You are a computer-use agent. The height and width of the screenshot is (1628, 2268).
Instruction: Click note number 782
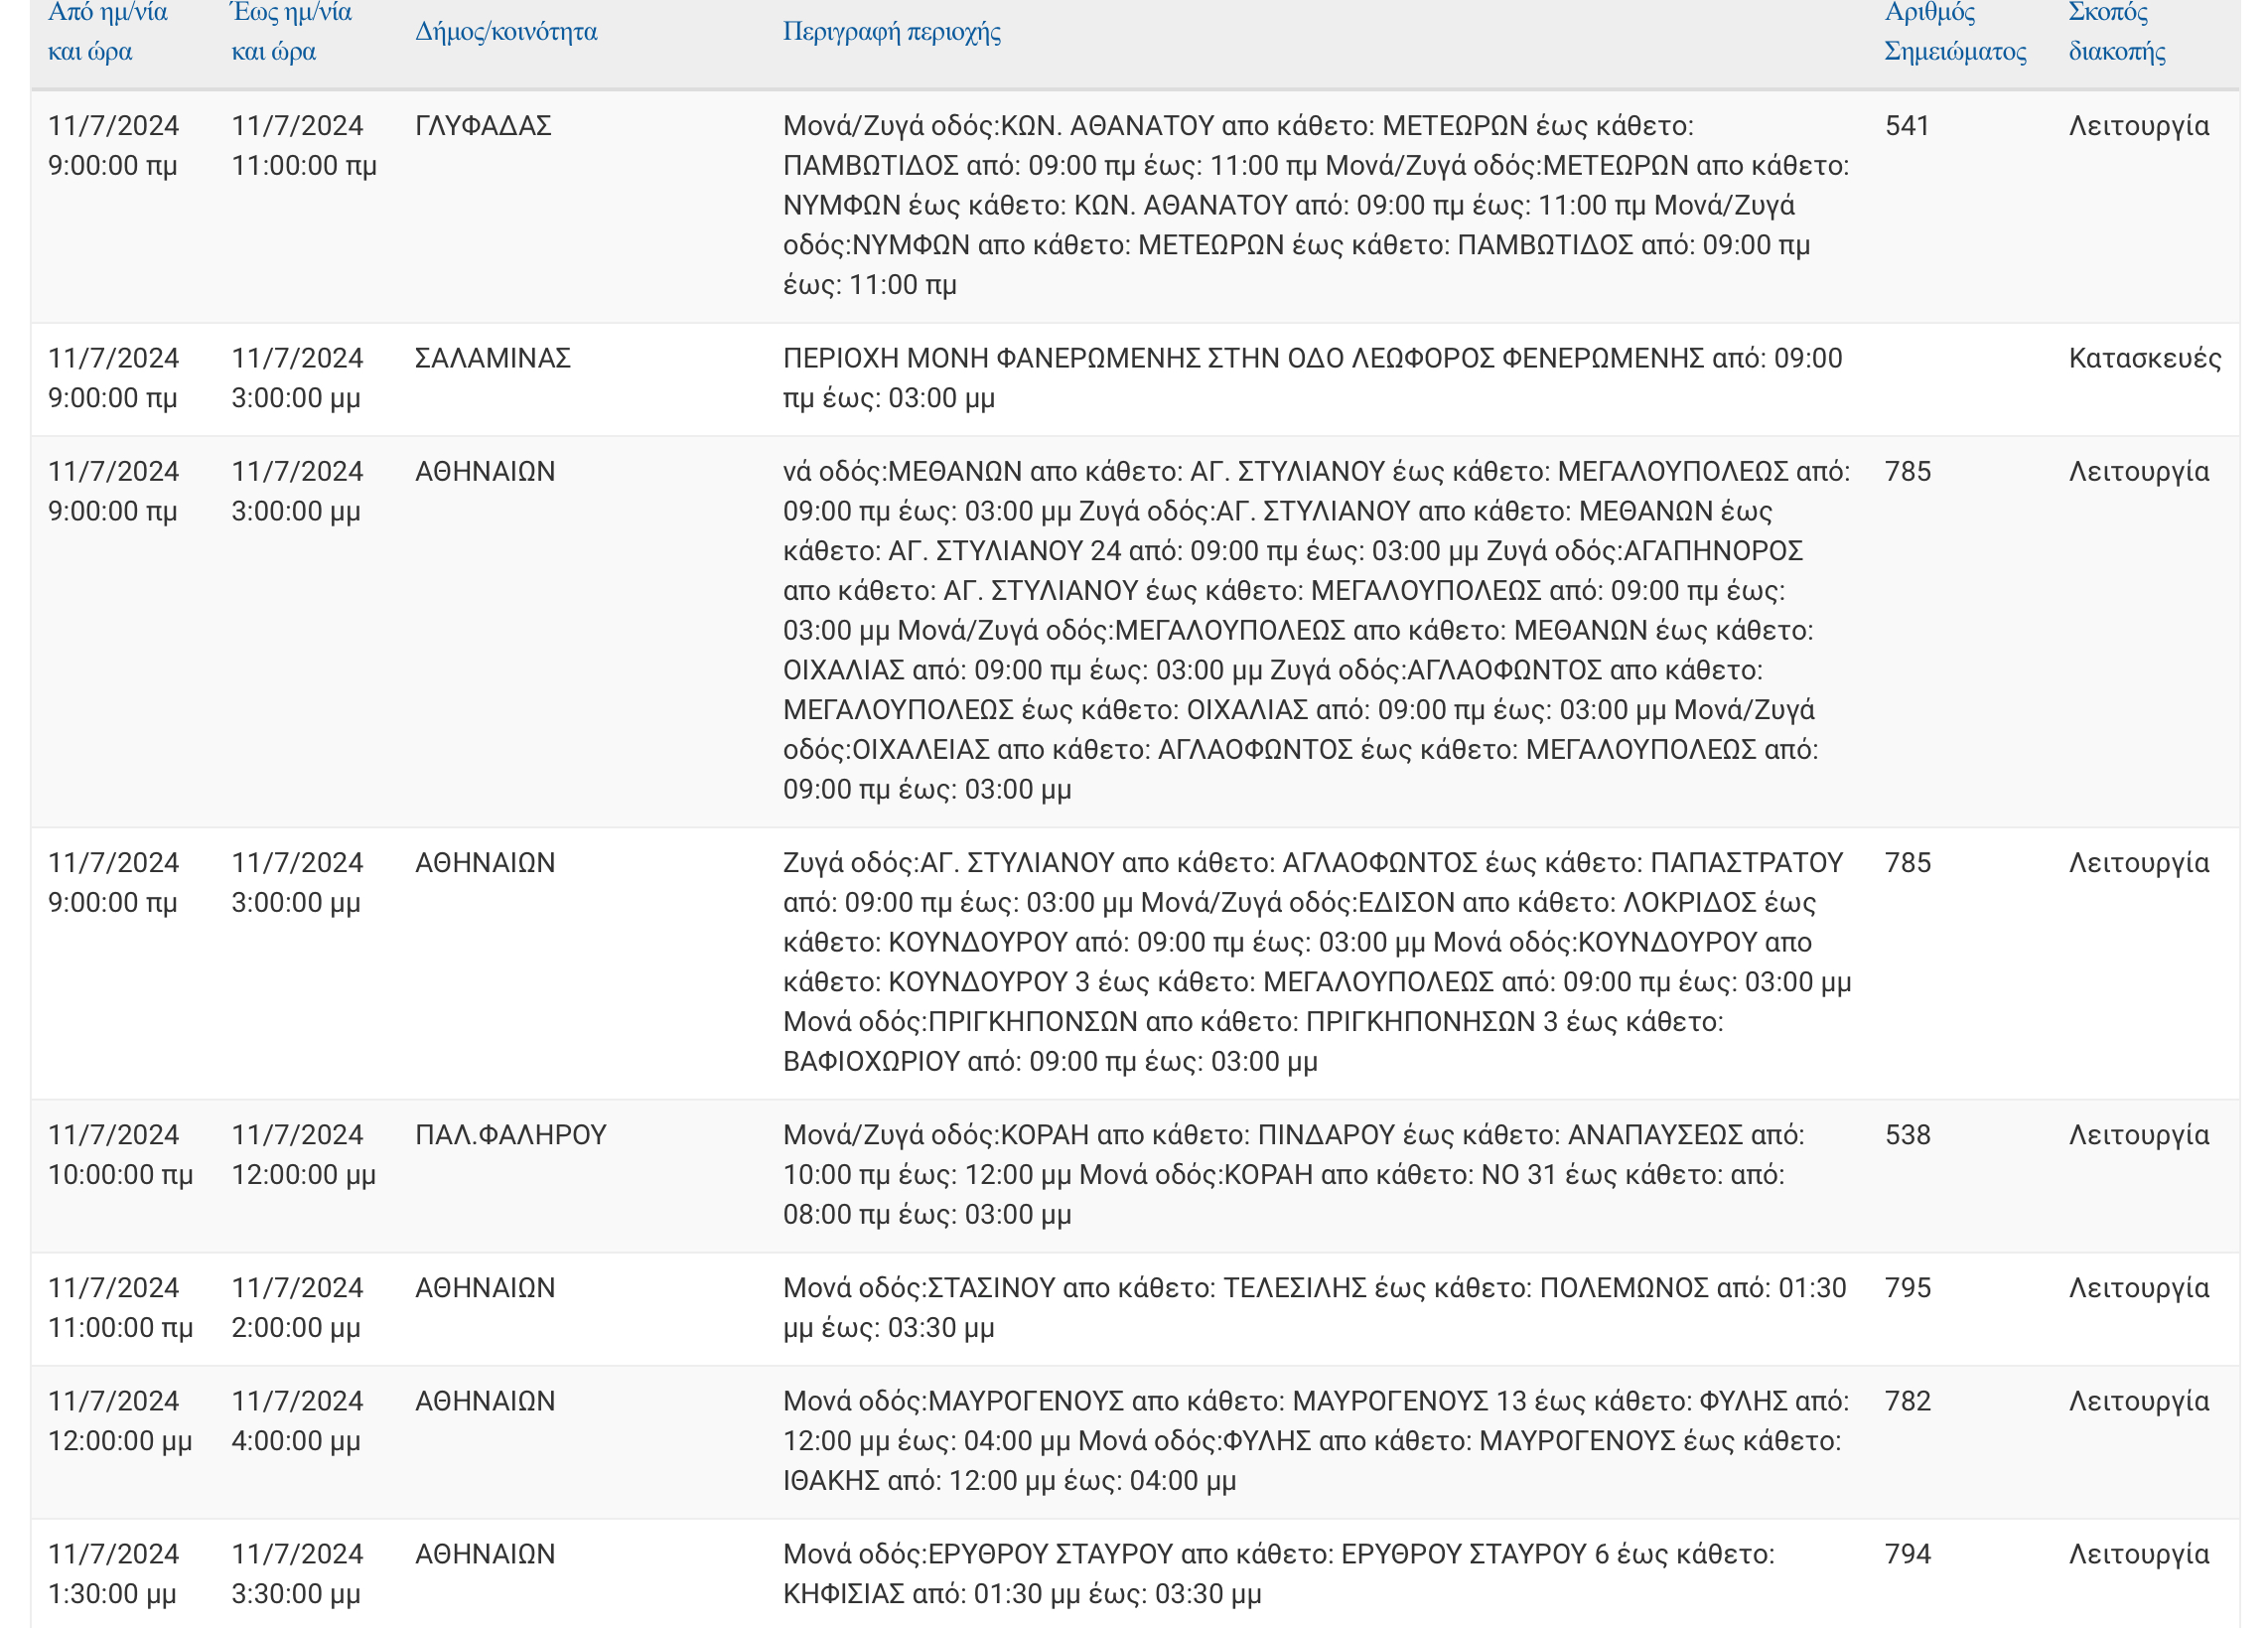[x=1908, y=1401]
